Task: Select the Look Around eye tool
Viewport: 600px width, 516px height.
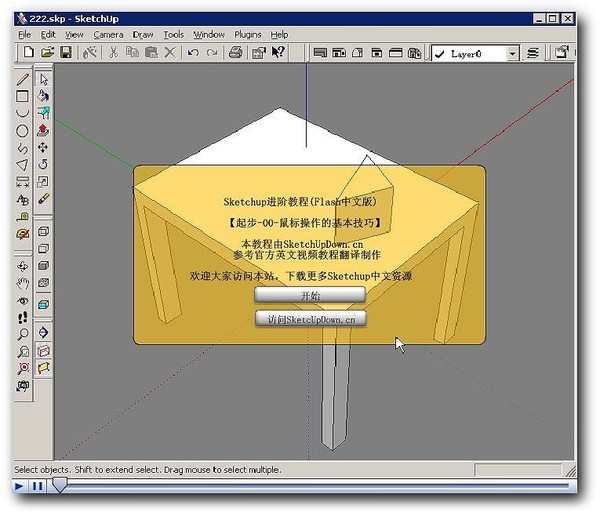Action: point(23,301)
